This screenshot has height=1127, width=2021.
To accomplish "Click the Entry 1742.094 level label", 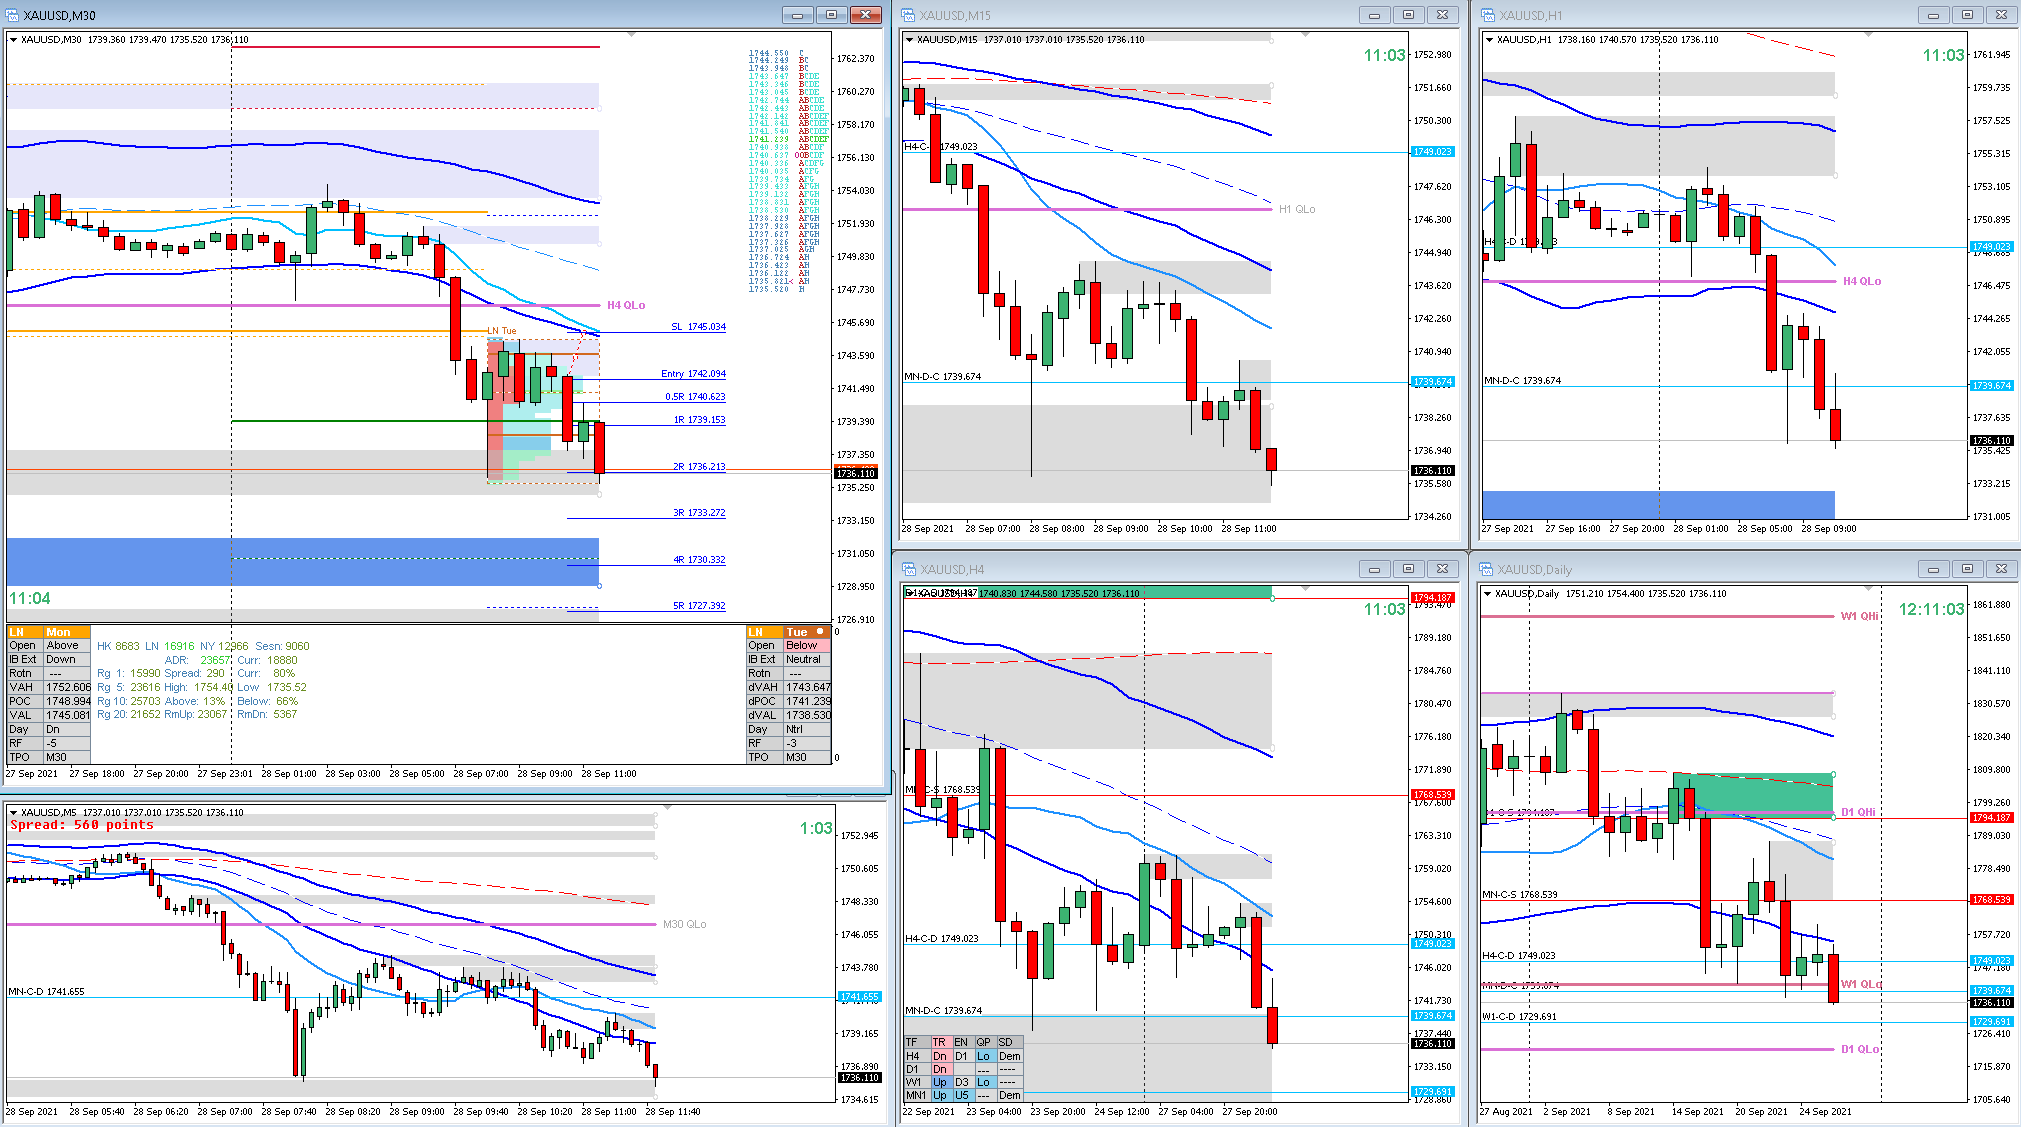I will 693,374.
